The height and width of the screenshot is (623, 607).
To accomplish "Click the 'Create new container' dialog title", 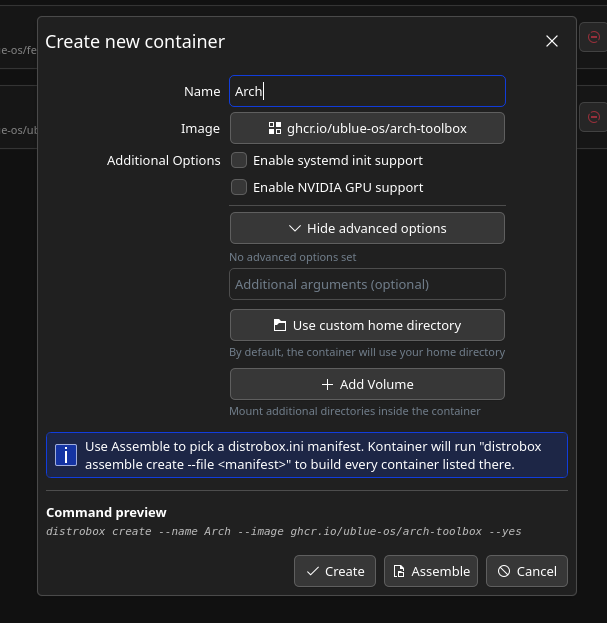I will (x=135, y=41).
